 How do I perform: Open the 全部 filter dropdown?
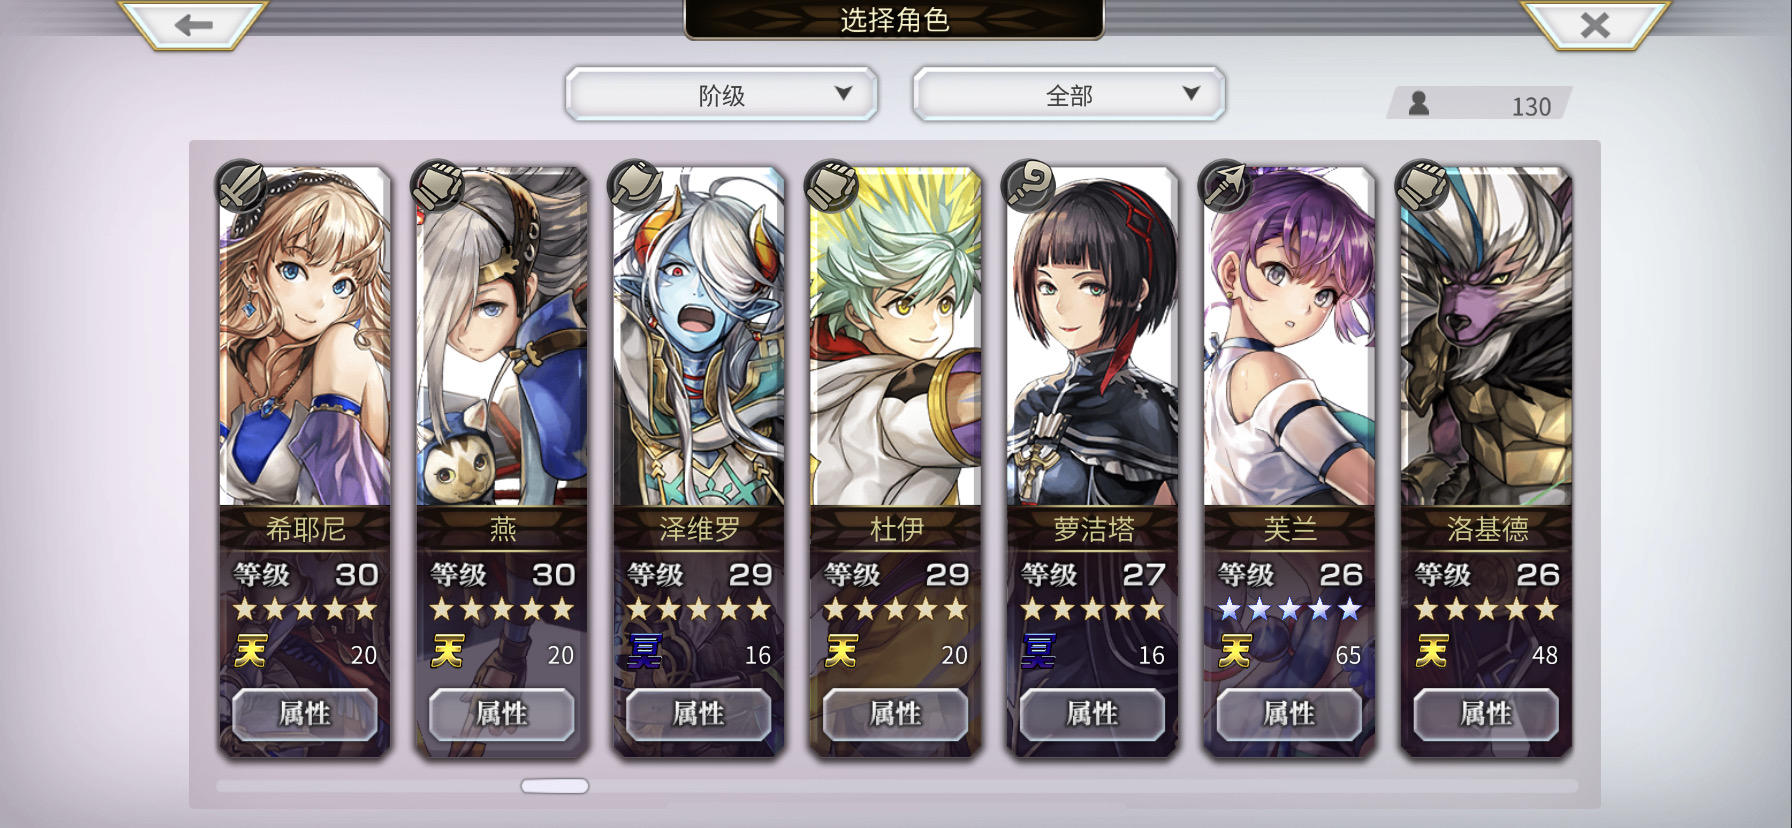(x=1068, y=95)
